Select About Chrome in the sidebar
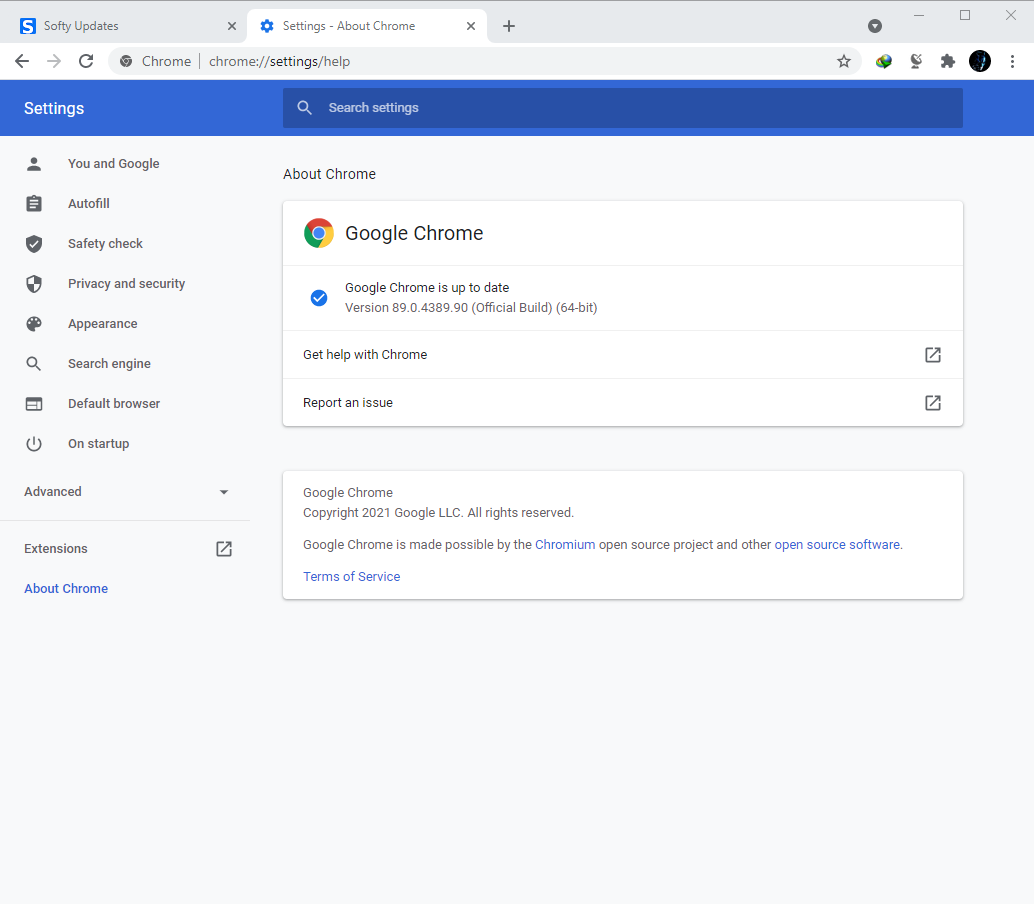 (66, 589)
